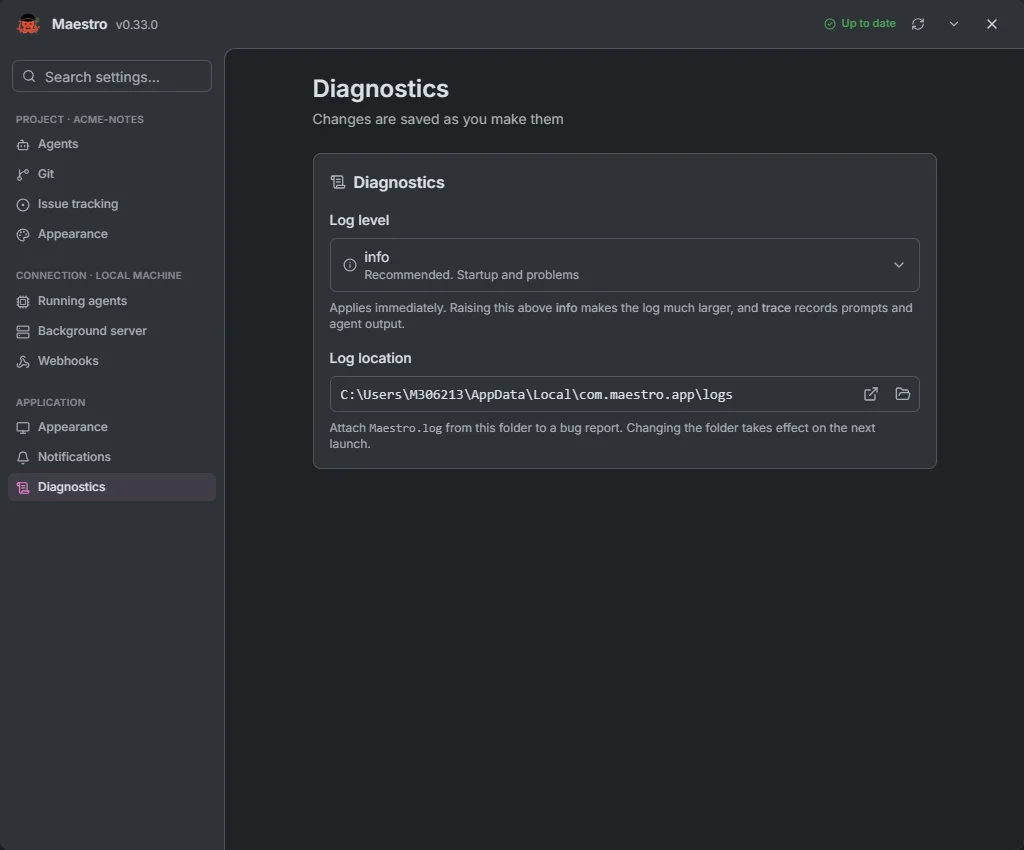The image size is (1024, 850).
Task: Choose log folder with folder icon
Action: [903, 394]
